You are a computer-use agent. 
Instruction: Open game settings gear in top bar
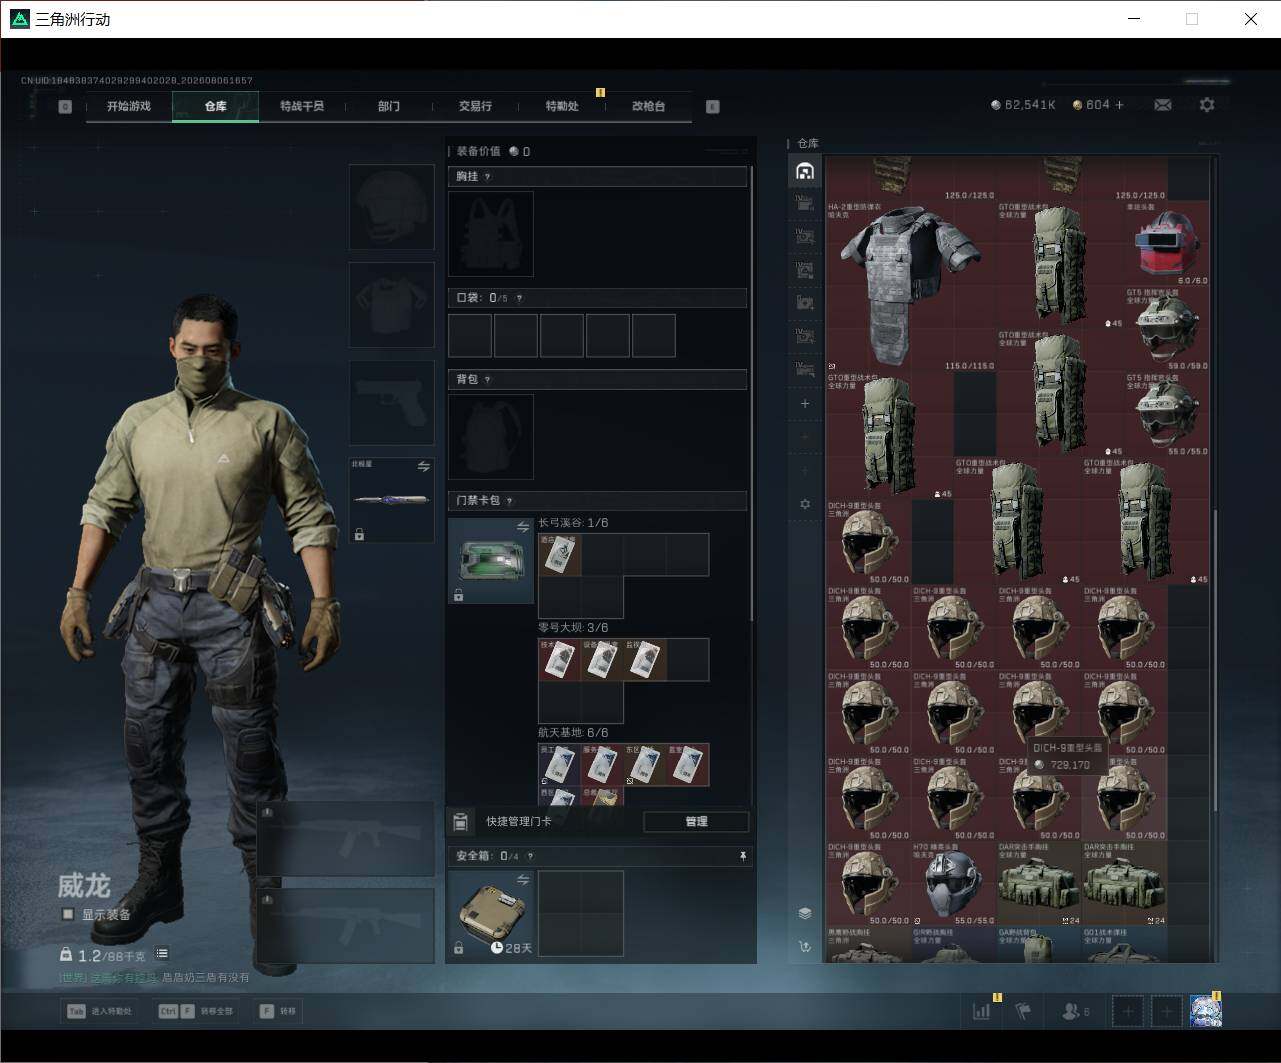[1207, 105]
